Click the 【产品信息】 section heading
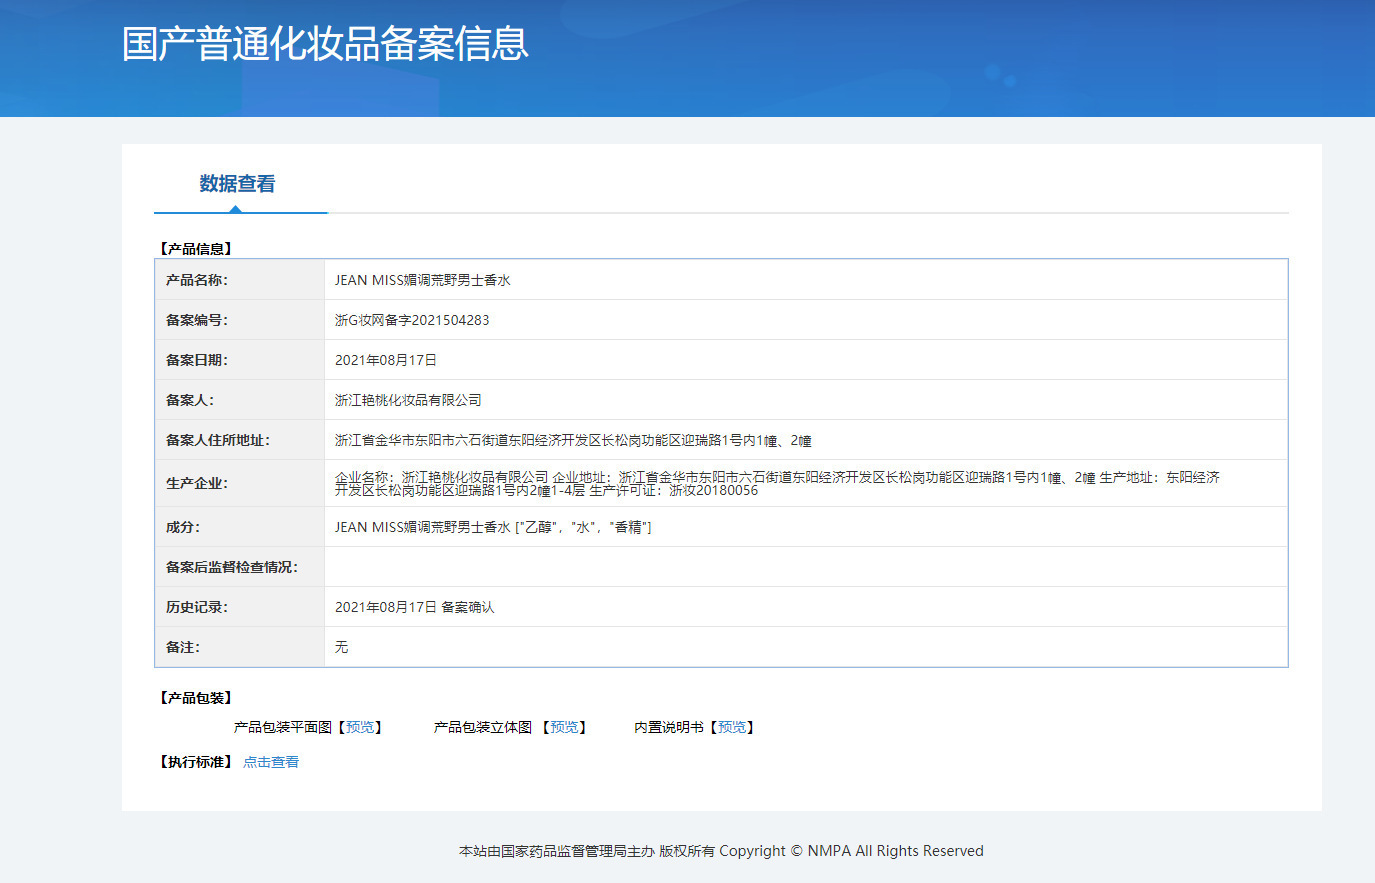The image size is (1375, 883). coord(196,249)
